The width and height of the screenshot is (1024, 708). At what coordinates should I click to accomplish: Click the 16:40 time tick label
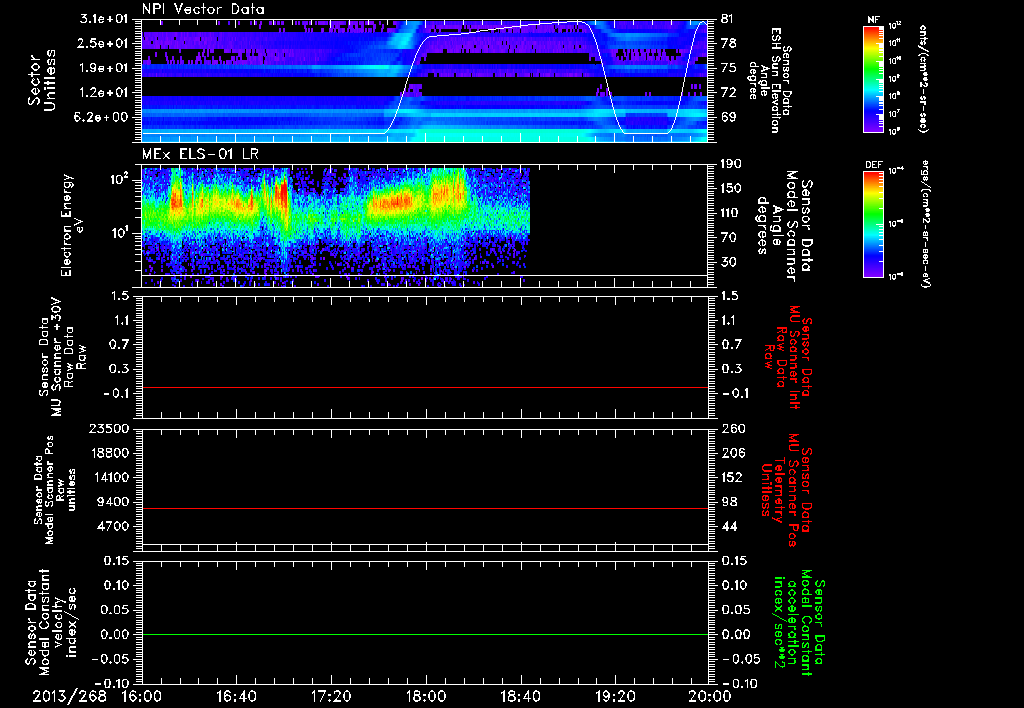pyautogui.click(x=236, y=696)
